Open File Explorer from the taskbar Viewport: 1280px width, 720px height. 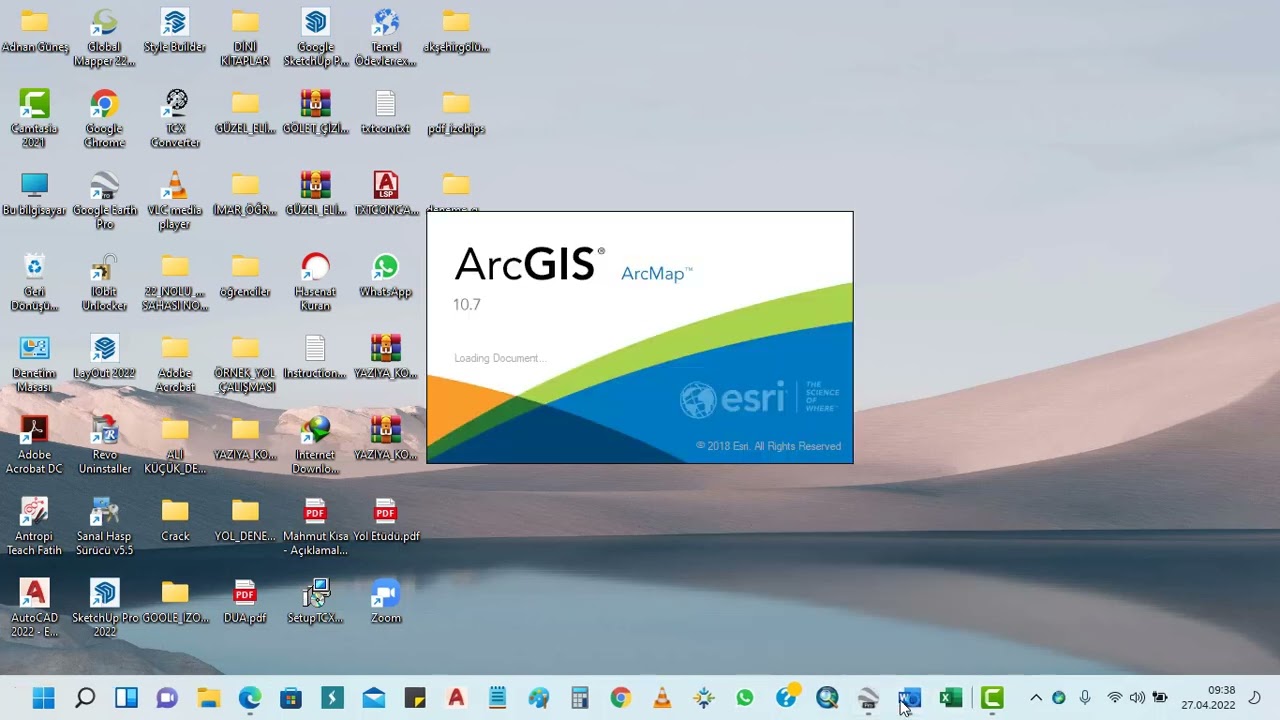pos(209,698)
